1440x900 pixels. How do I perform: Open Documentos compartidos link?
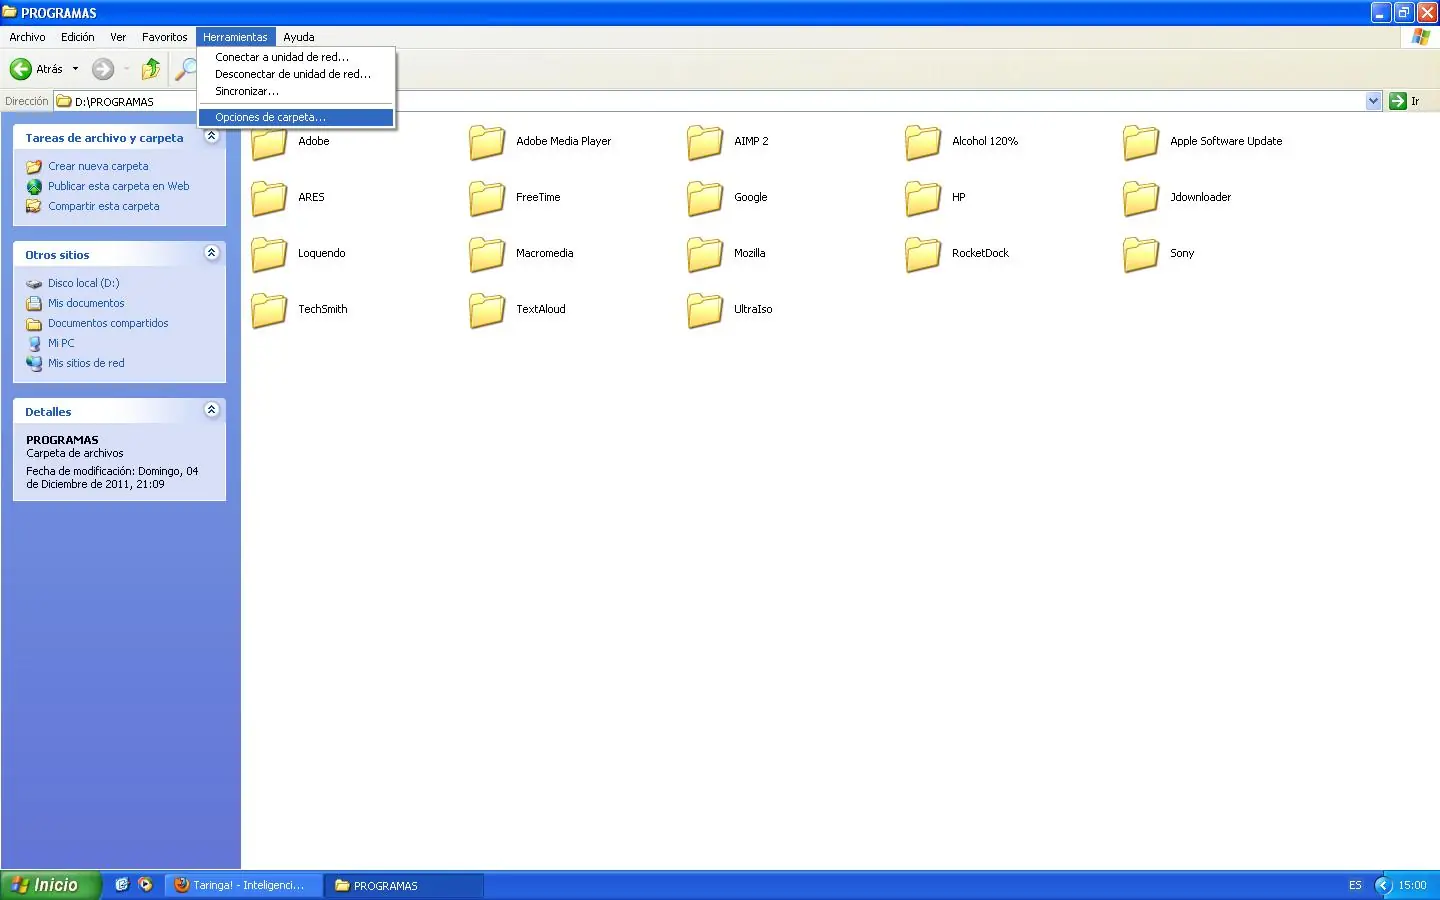tap(108, 323)
